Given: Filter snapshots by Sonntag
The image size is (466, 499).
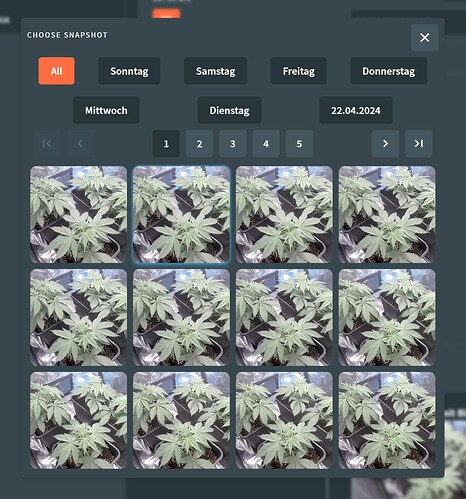Looking at the screenshot, I should click(129, 71).
